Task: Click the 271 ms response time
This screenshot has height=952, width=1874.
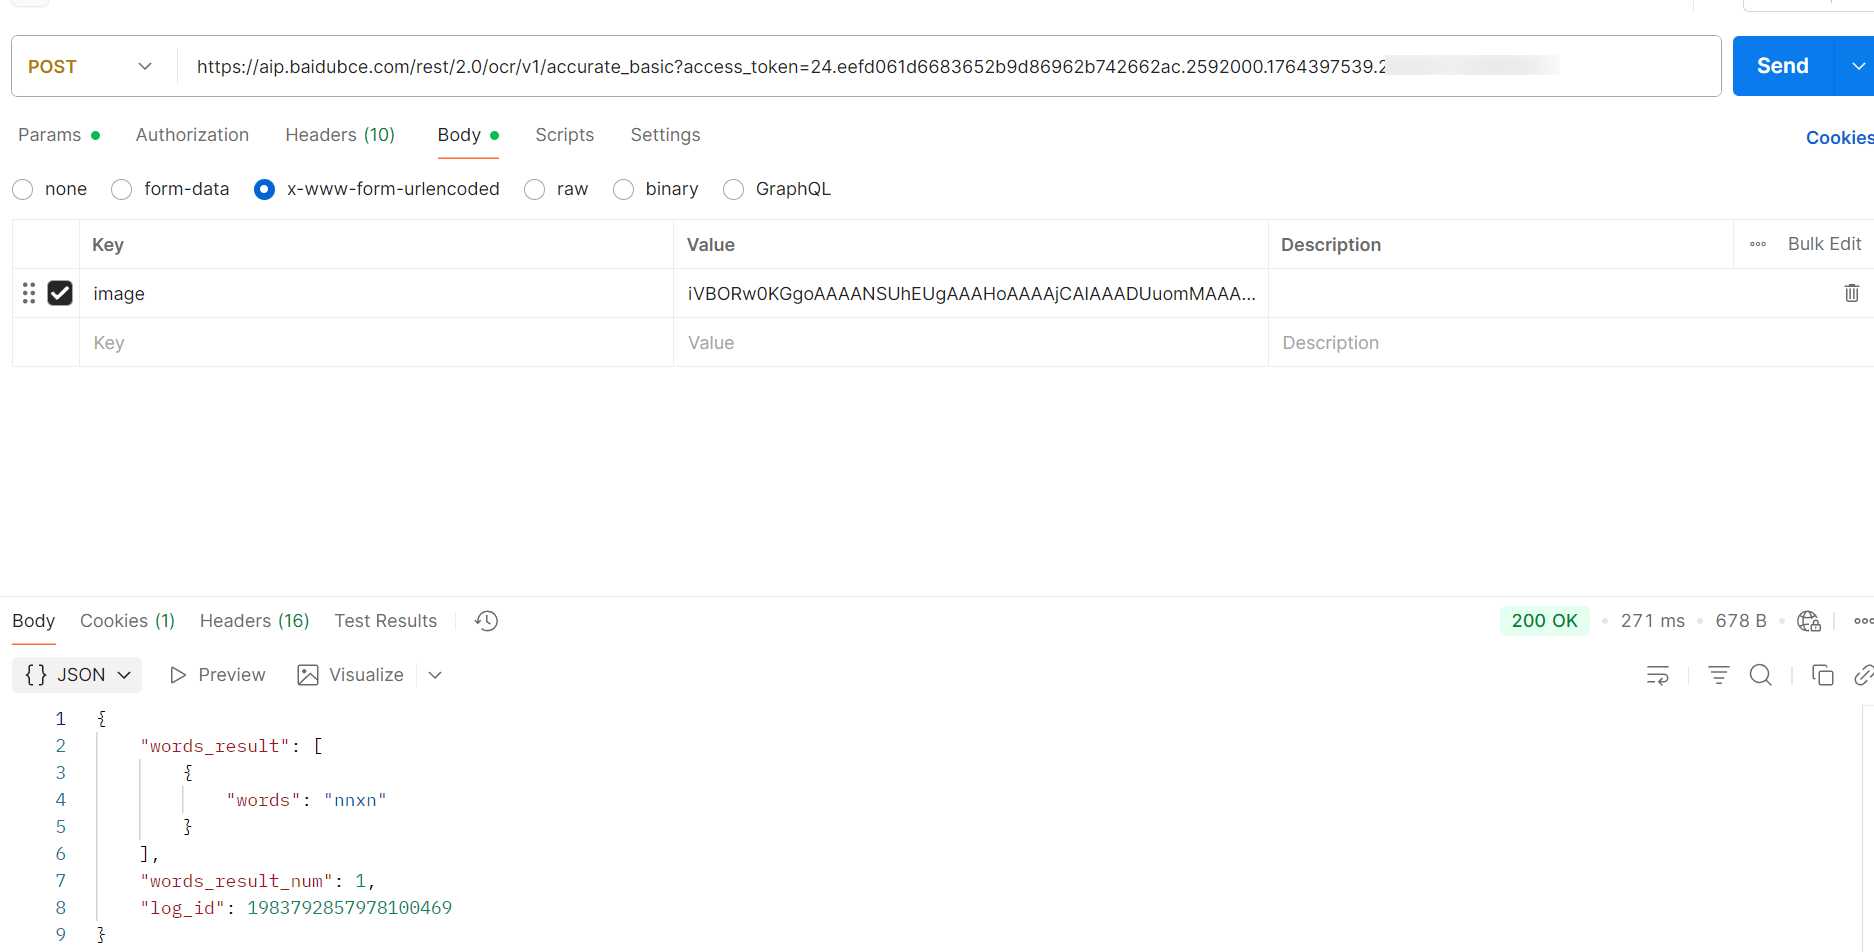Action: [x=1652, y=621]
